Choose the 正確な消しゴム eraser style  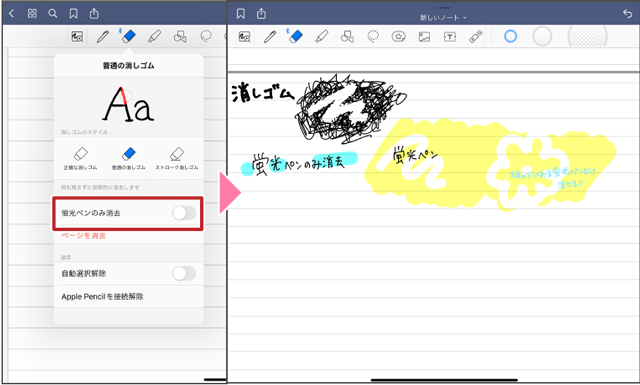click(x=80, y=158)
